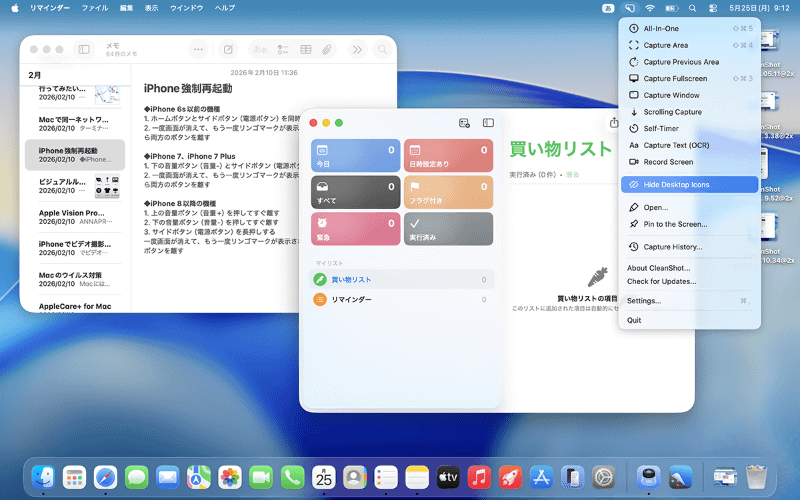800x500 pixels.
Task: Choose Open... in CleanShot menu
Action: tap(689, 208)
